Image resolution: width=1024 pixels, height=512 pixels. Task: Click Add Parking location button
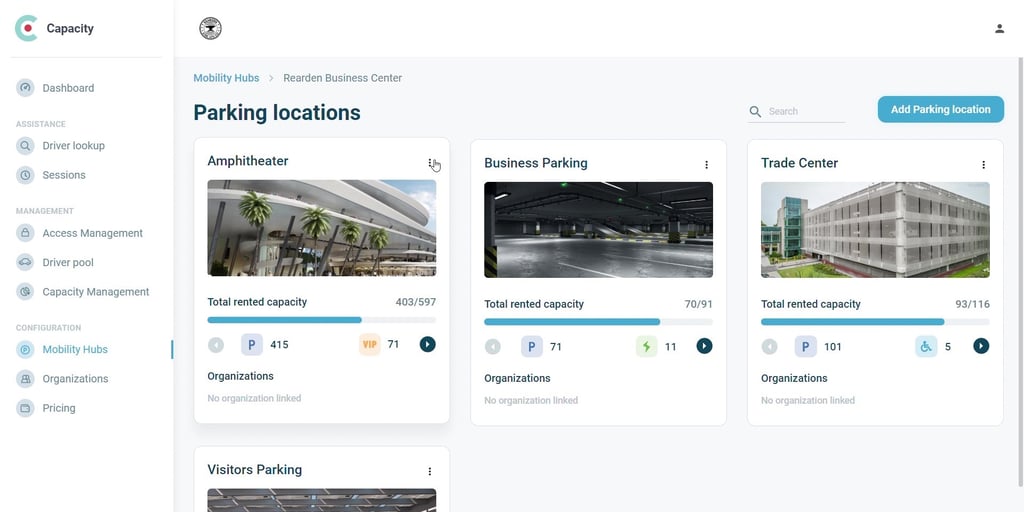coord(940,110)
